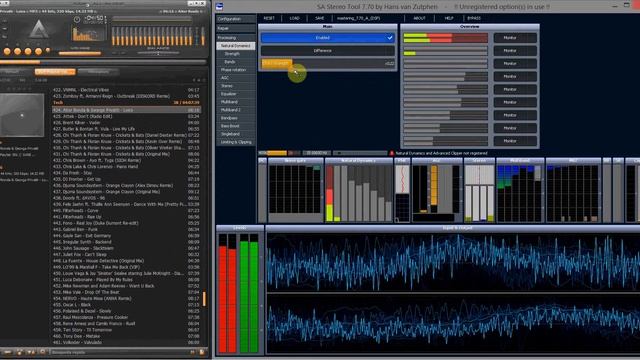
Task: Switch to the highlighted orange playlist tab
Action: point(55,72)
